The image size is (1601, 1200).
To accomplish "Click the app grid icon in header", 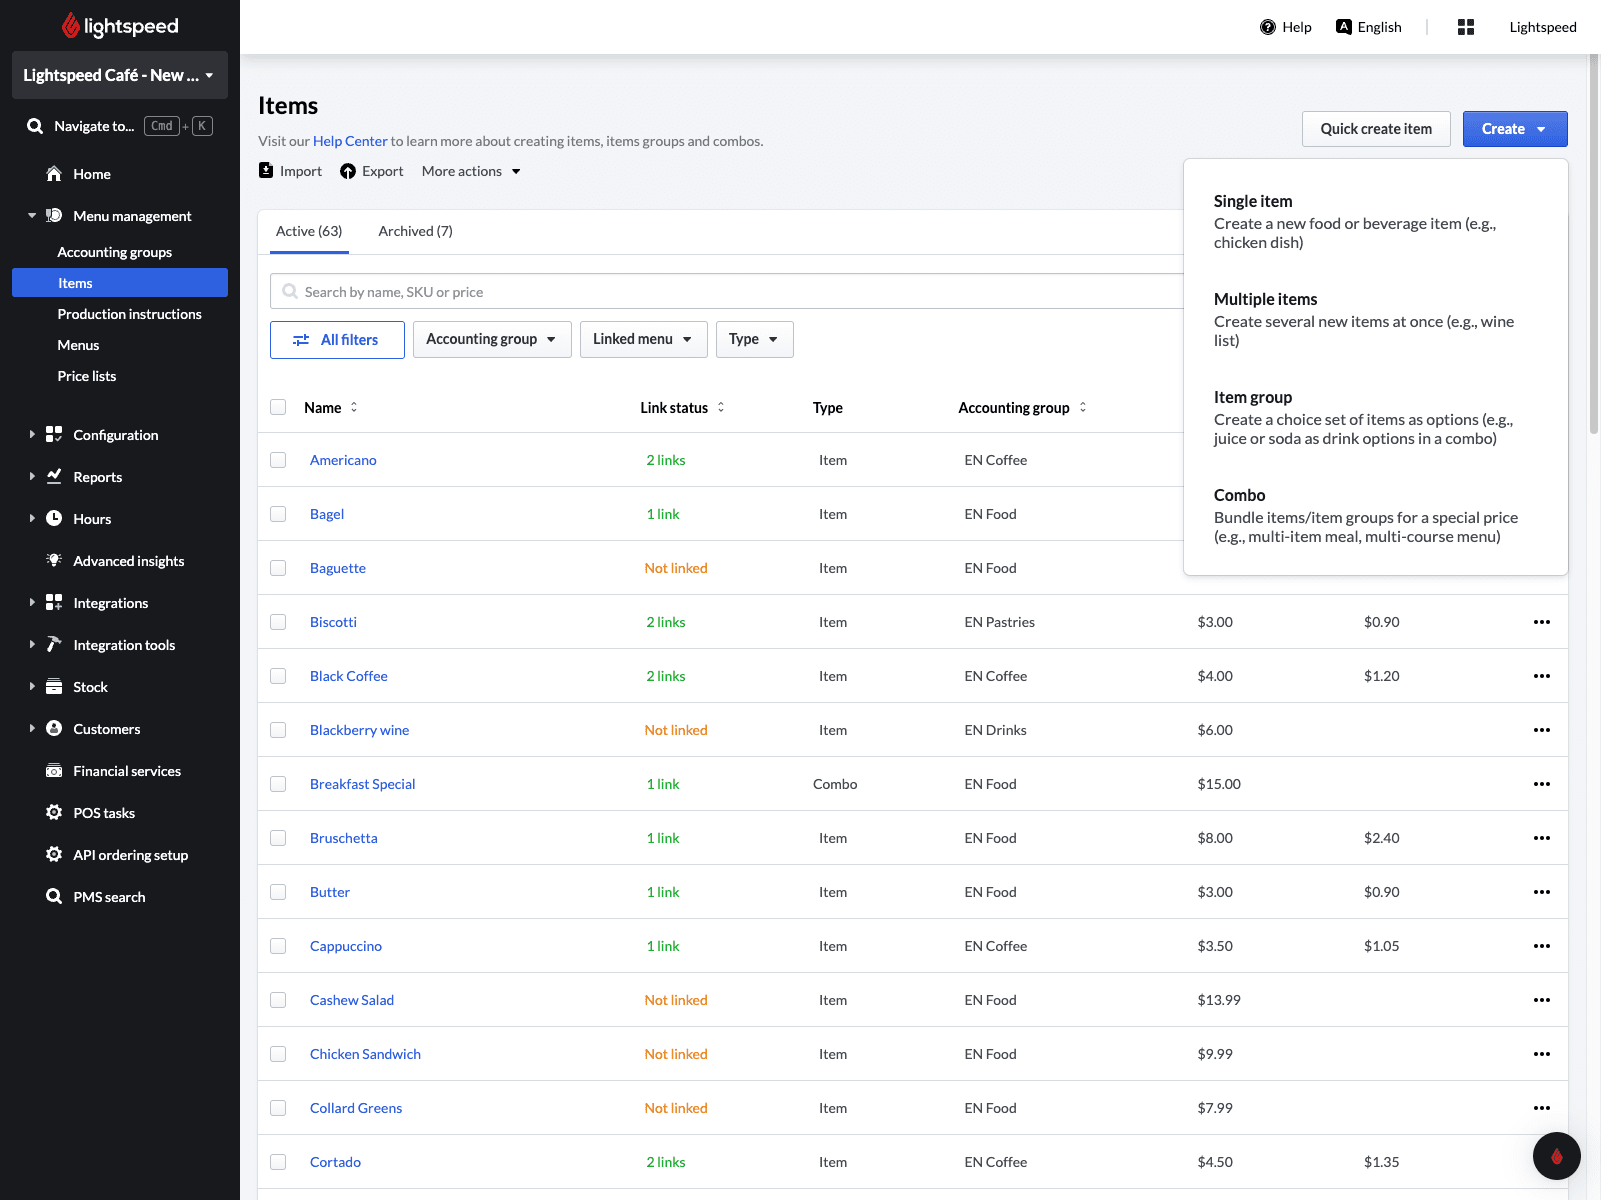I will click(1466, 27).
